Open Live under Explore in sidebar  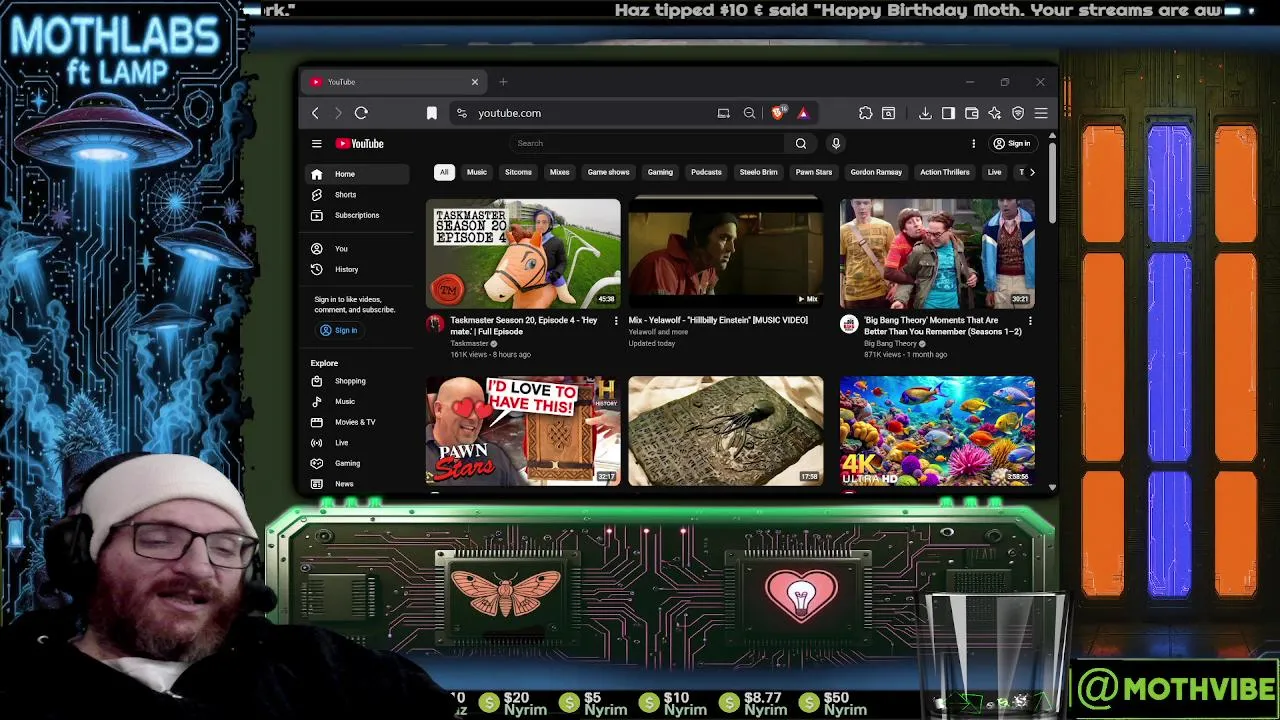pyautogui.click(x=358, y=442)
